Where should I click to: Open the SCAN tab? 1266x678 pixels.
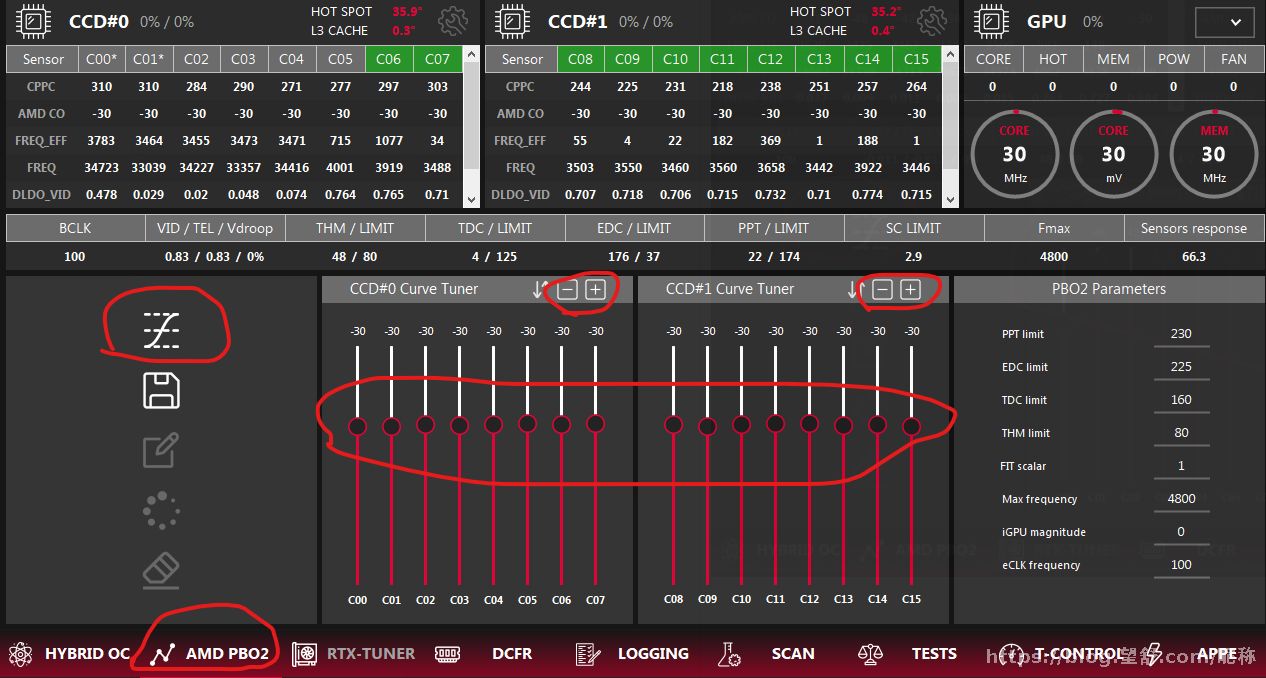point(766,654)
